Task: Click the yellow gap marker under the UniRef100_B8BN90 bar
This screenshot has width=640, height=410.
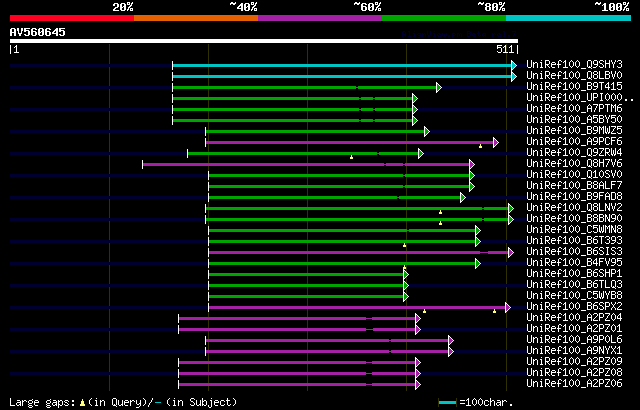Action: click(440, 223)
